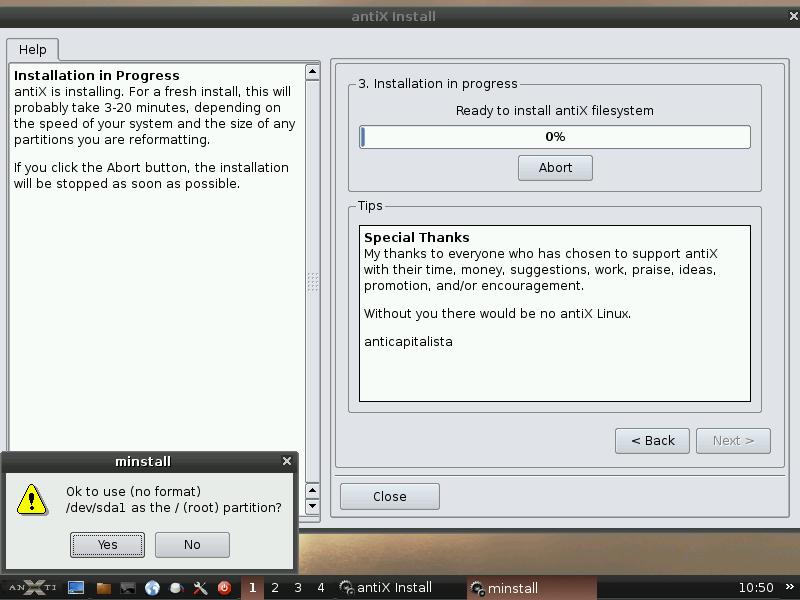Click the show desktop monitor icon in taskbar
The height and width of the screenshot is (600, 800).
[x=76, y=588]
